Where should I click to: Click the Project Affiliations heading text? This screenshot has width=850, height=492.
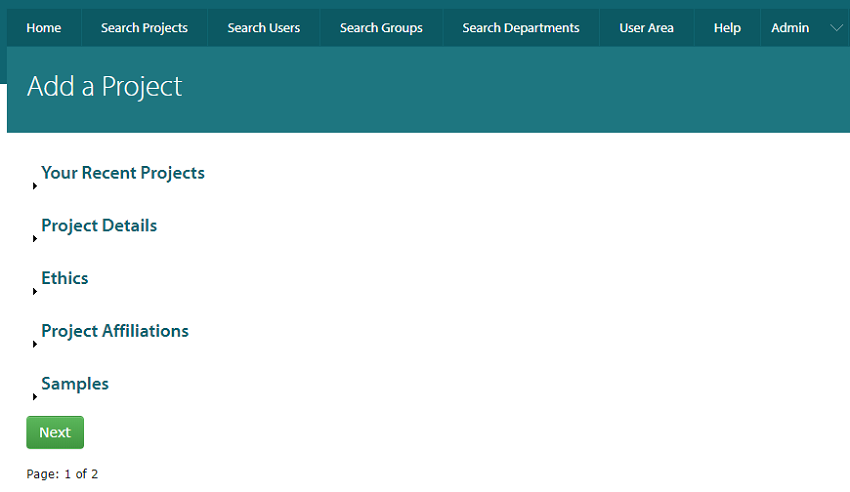[115, 331]
